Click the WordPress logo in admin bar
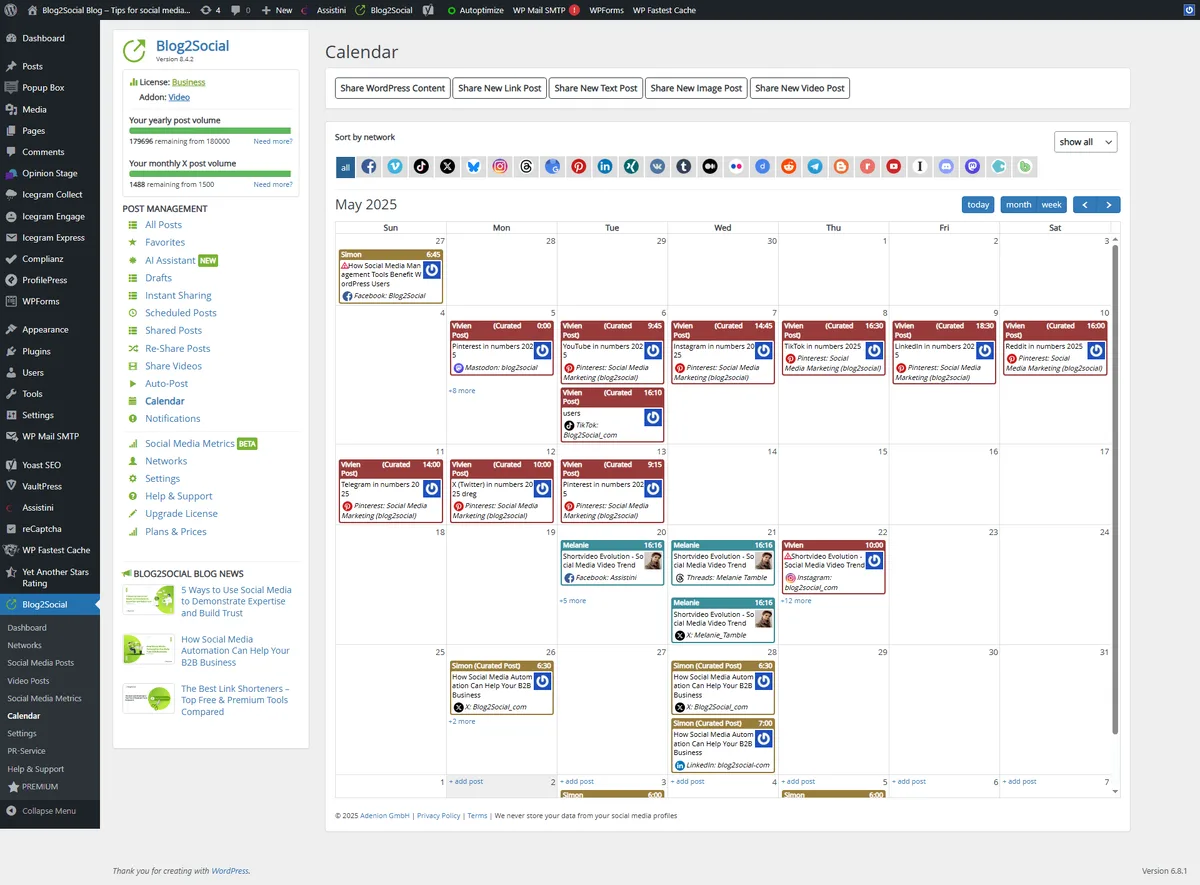Viewport: 1200px width, 885px height. point(9,10)
